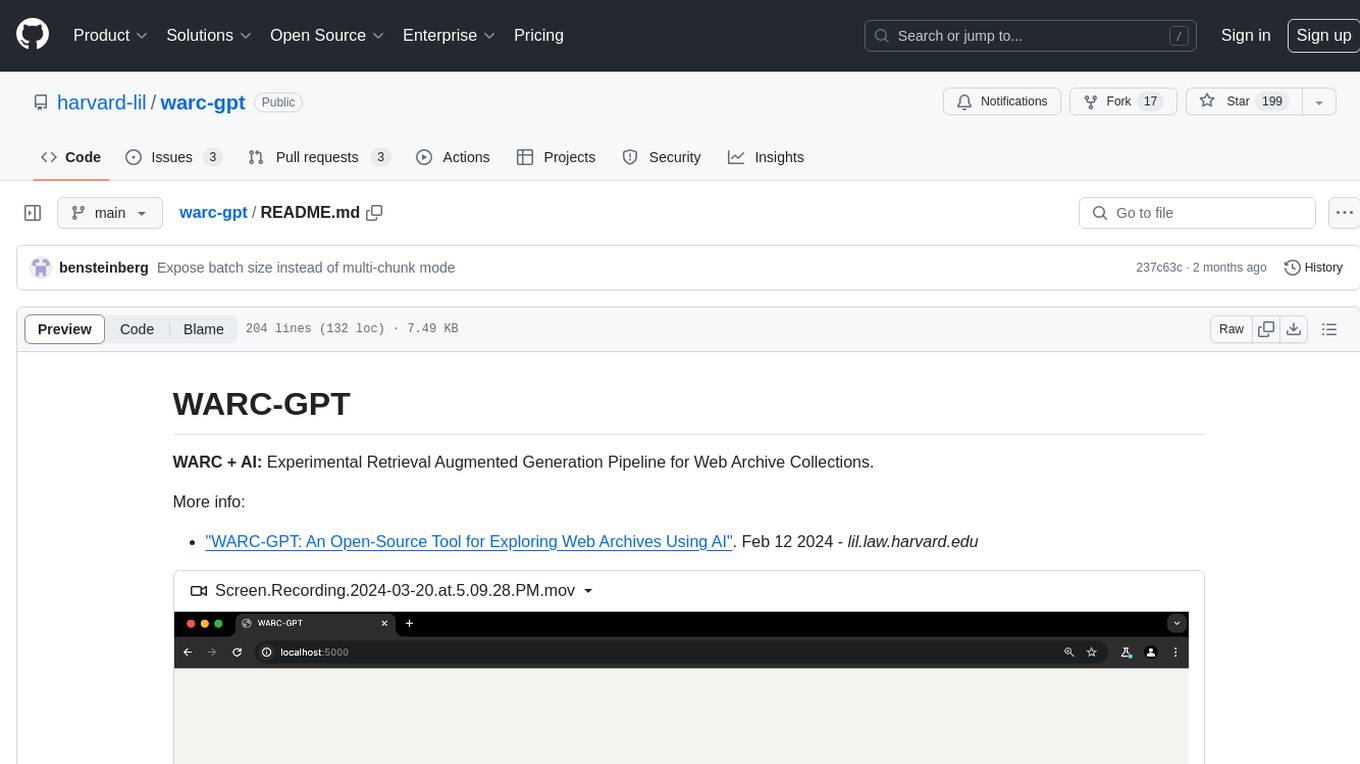Open the star lists dropdown arrow
1360x764 pixels.
click(1319, 102)
